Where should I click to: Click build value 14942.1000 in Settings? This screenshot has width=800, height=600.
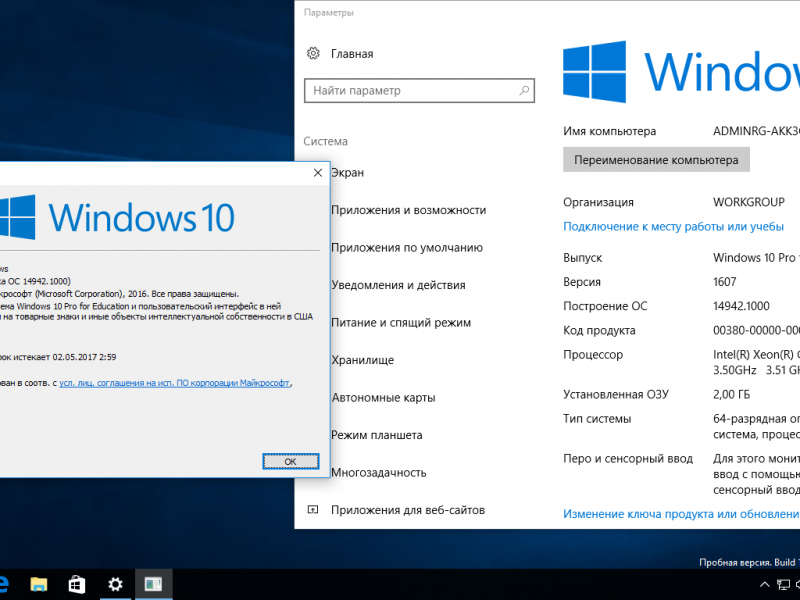tap(741, 306)
